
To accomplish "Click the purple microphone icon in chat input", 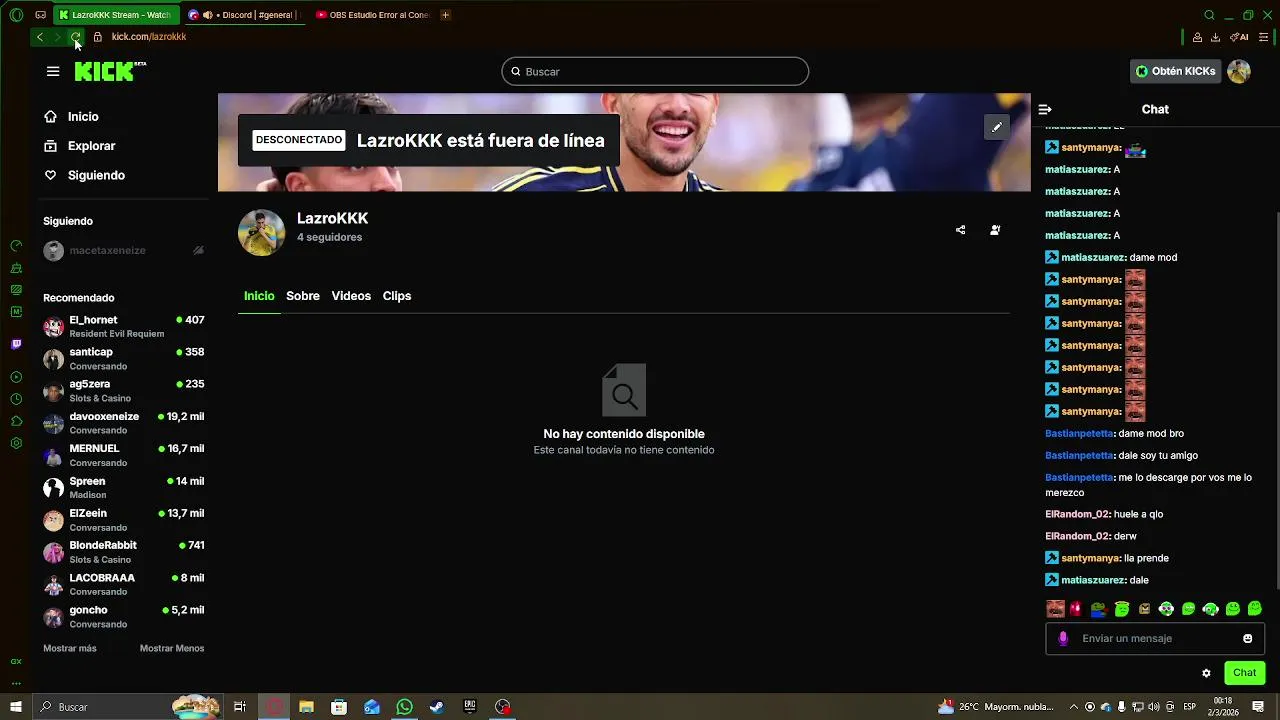I will [x=1063, y=638].
